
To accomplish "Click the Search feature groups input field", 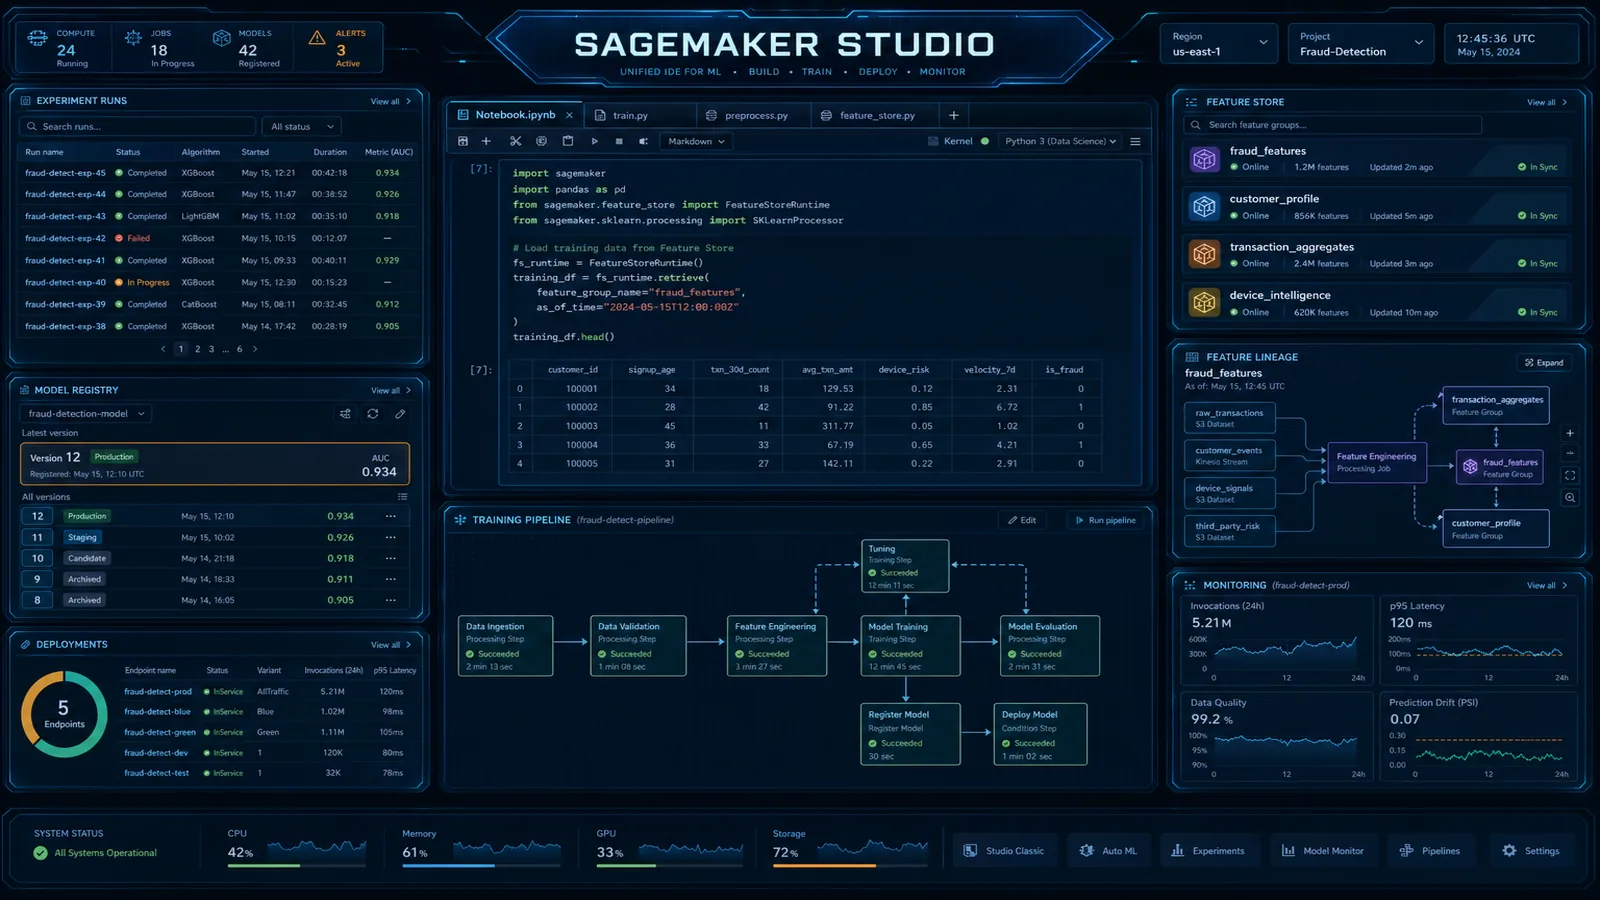I will pos(1330,124).
